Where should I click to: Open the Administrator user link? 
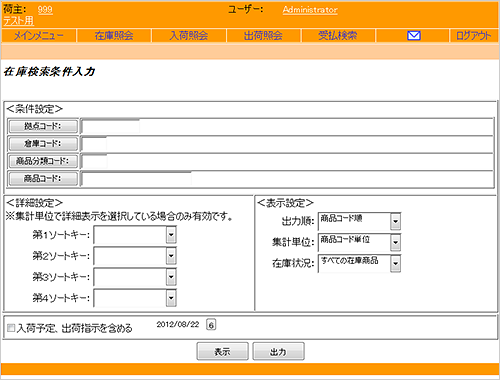click(x=310, y=10)
